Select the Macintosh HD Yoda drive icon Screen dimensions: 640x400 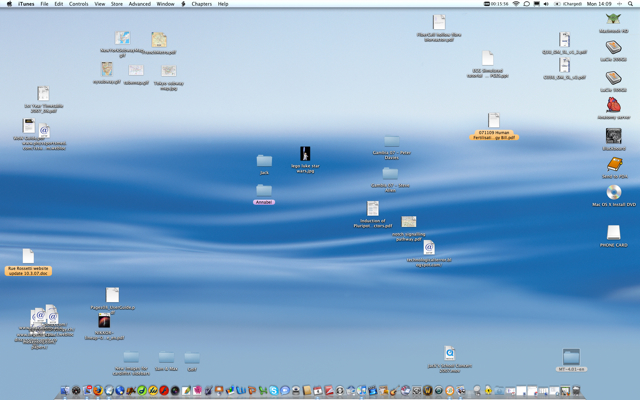click(x=613, y=19)
